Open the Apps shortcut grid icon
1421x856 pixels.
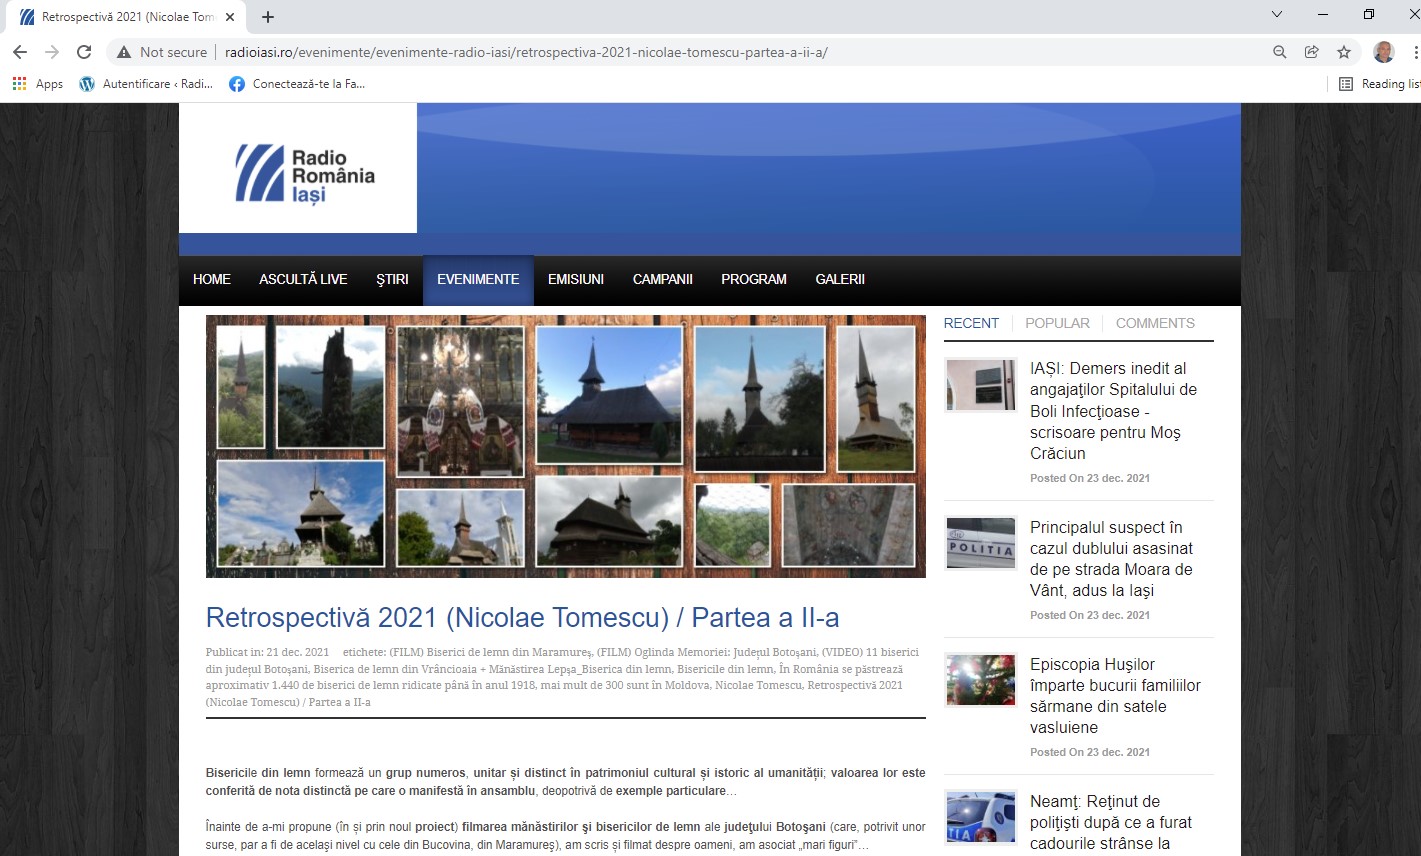tap(19, 84)
